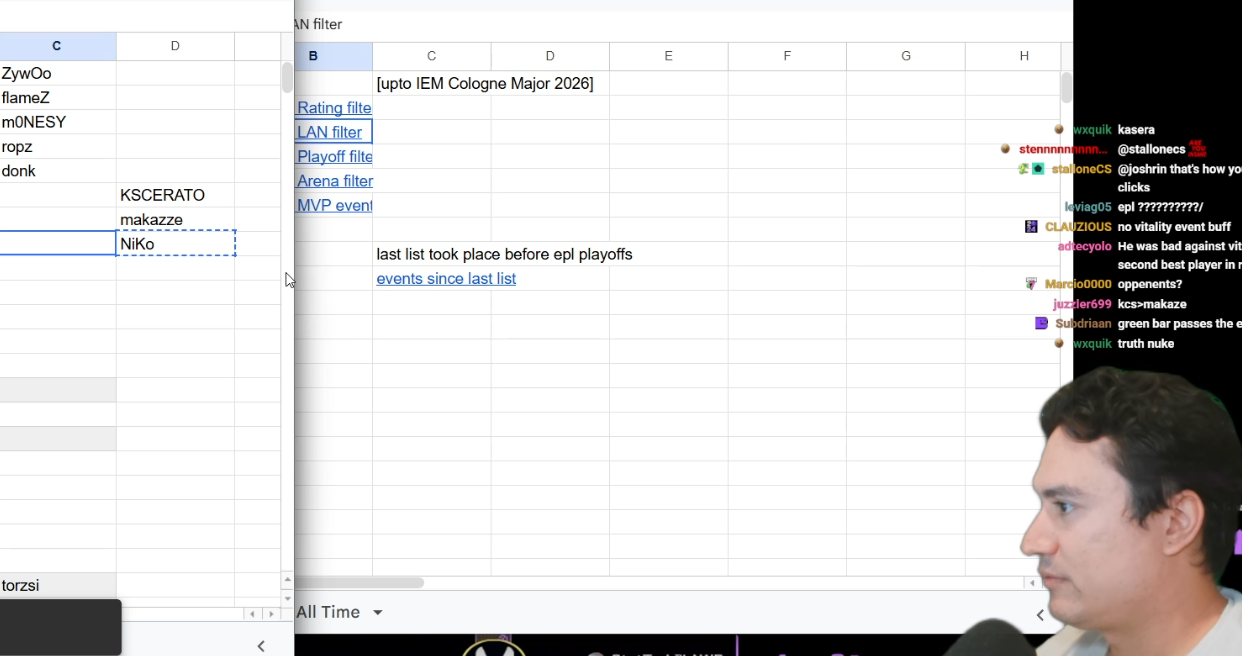Click the right sheet's vertical scrollbar thumb

click(x=1066, y=87)
